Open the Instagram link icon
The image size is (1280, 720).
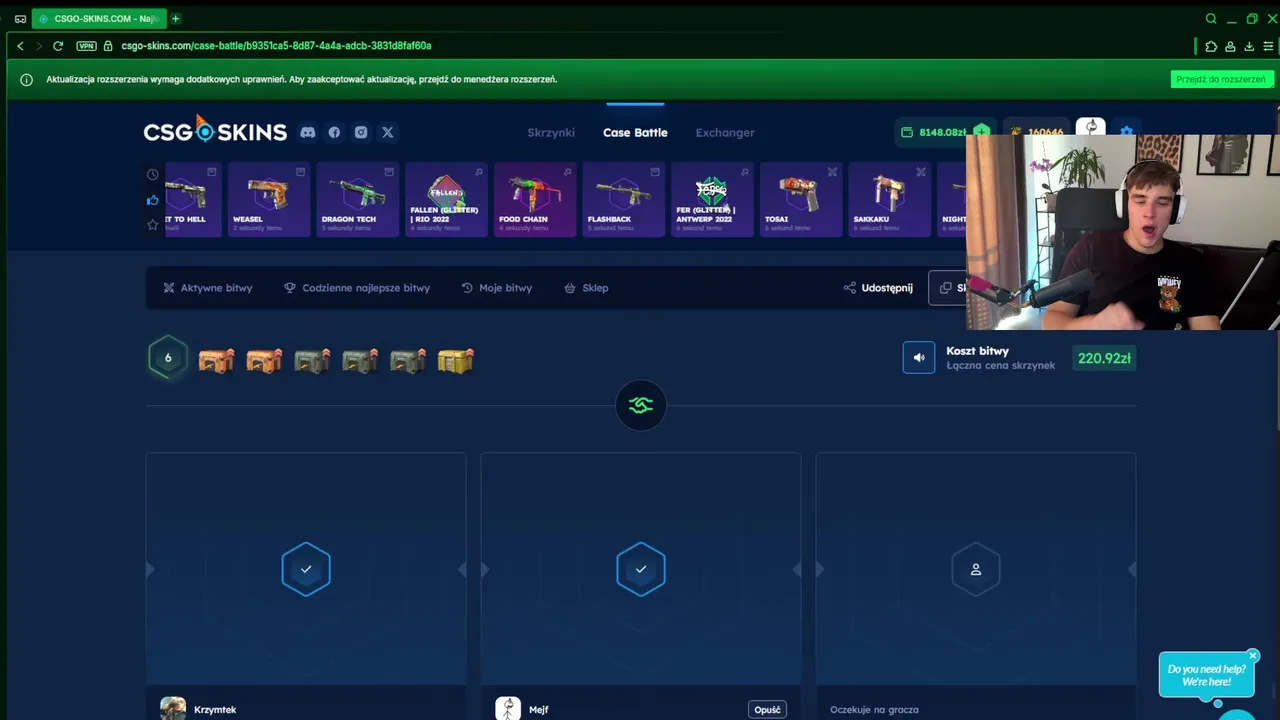[x=361, y=132]
